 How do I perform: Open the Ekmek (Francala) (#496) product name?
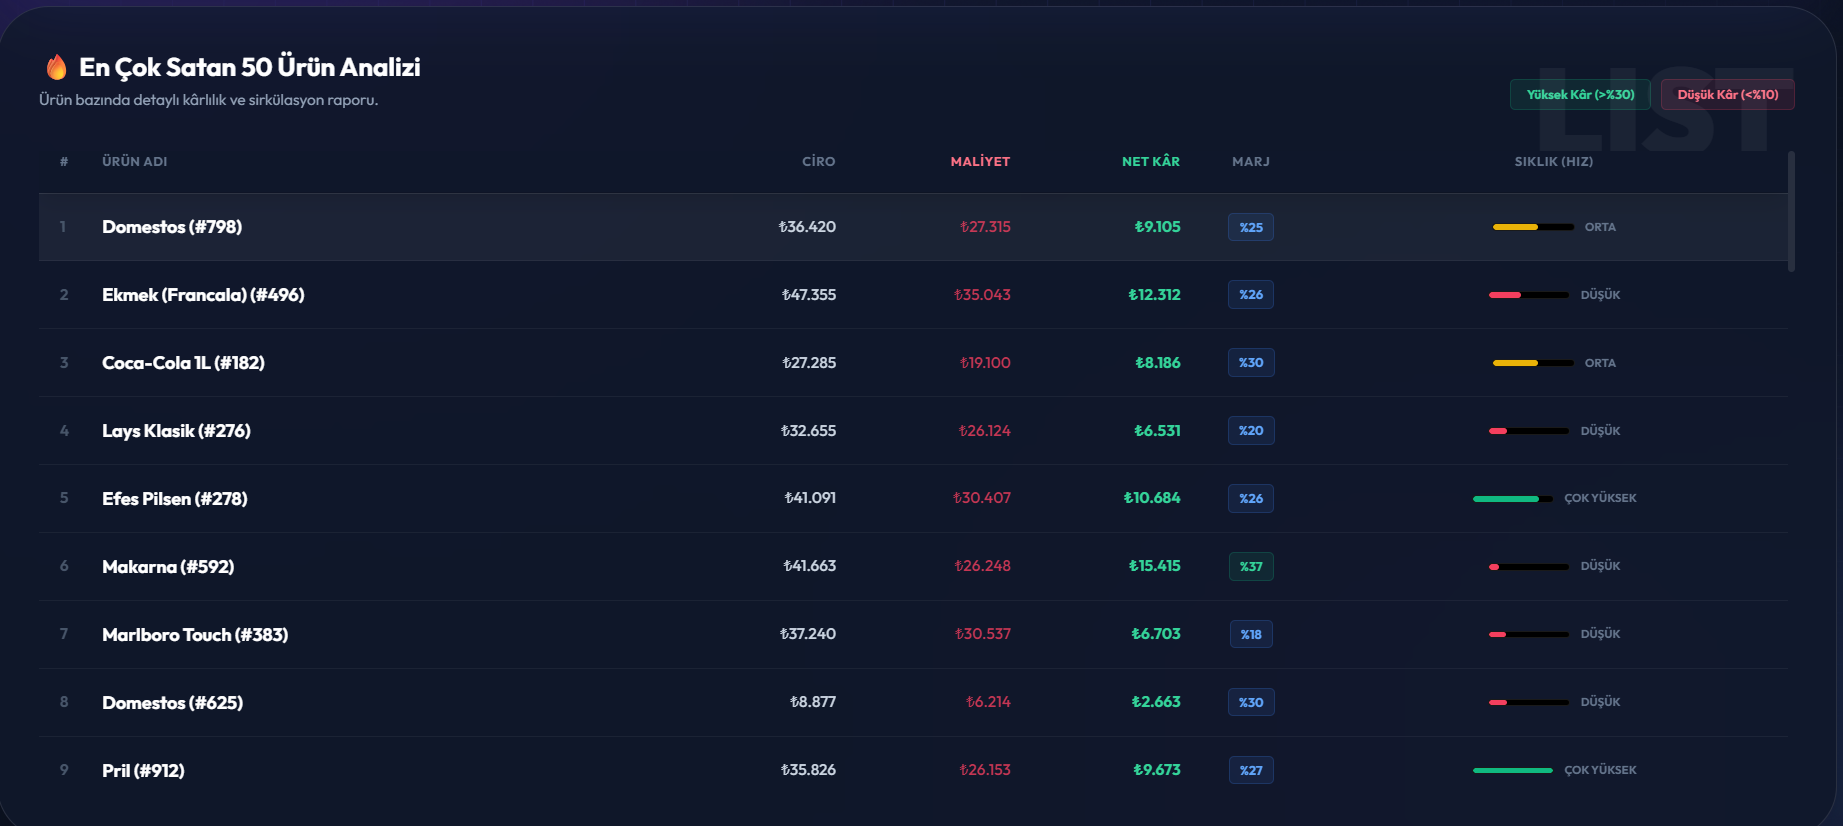(x=203, y=295)
